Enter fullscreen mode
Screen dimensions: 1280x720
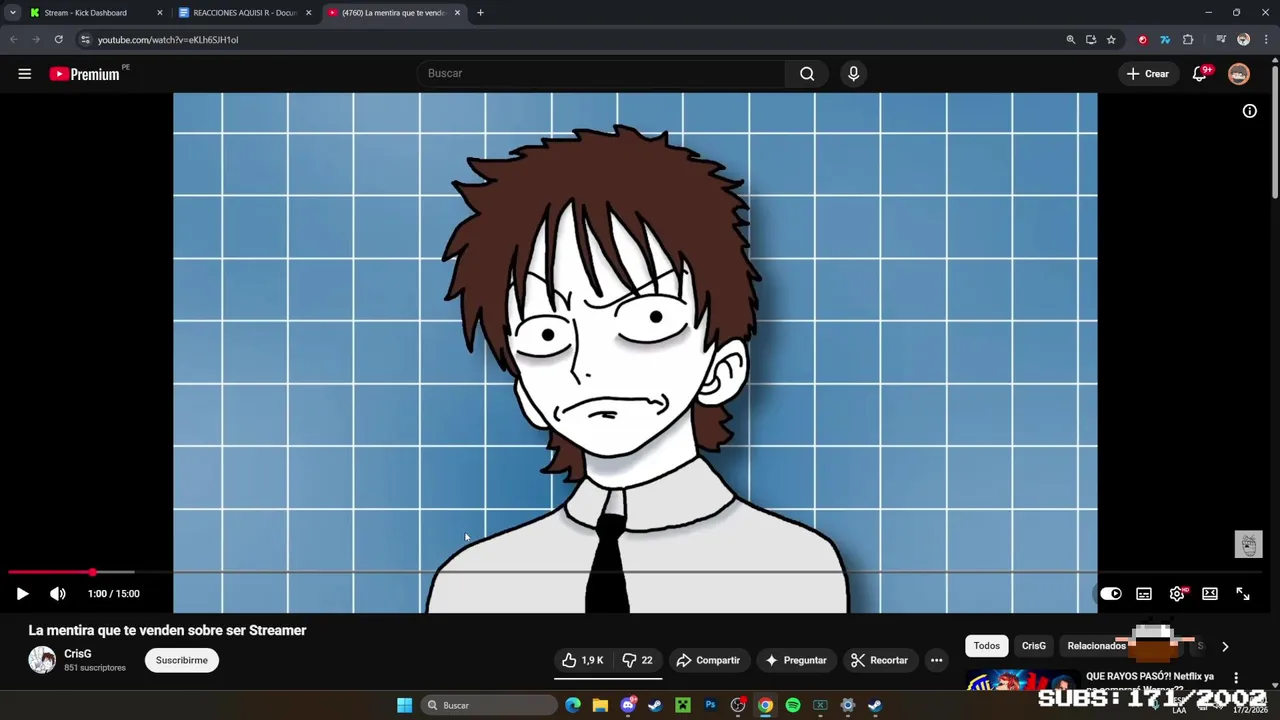pos(1243,593)
